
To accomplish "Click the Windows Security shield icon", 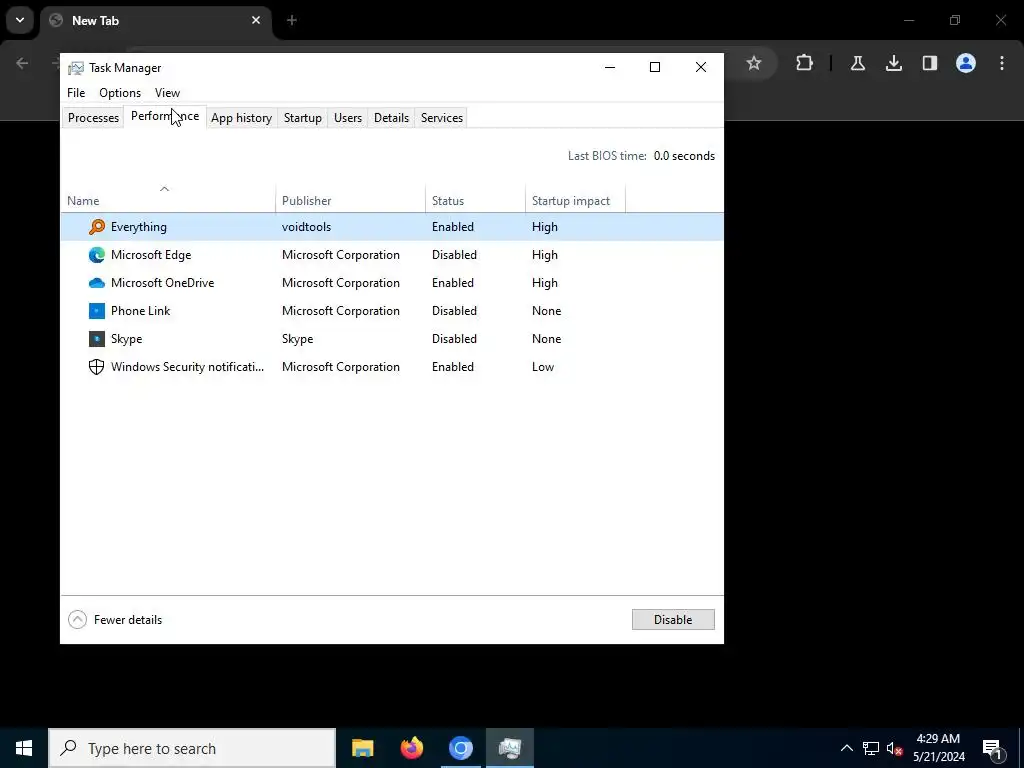I will tap(97, 367).
